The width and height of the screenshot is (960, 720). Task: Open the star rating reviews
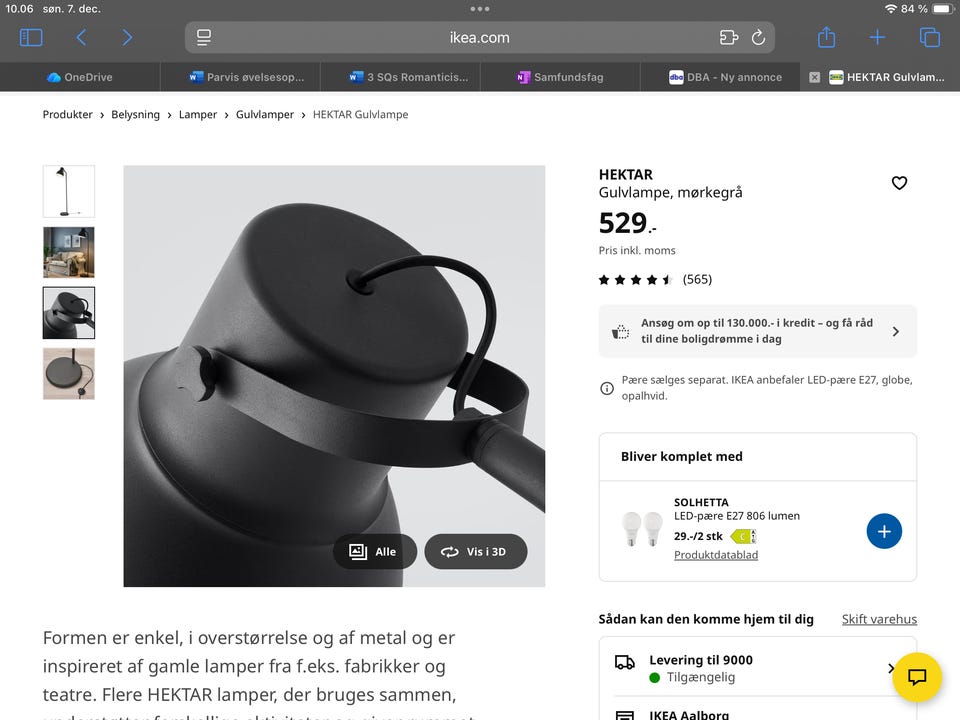click(x=636, y=280)
